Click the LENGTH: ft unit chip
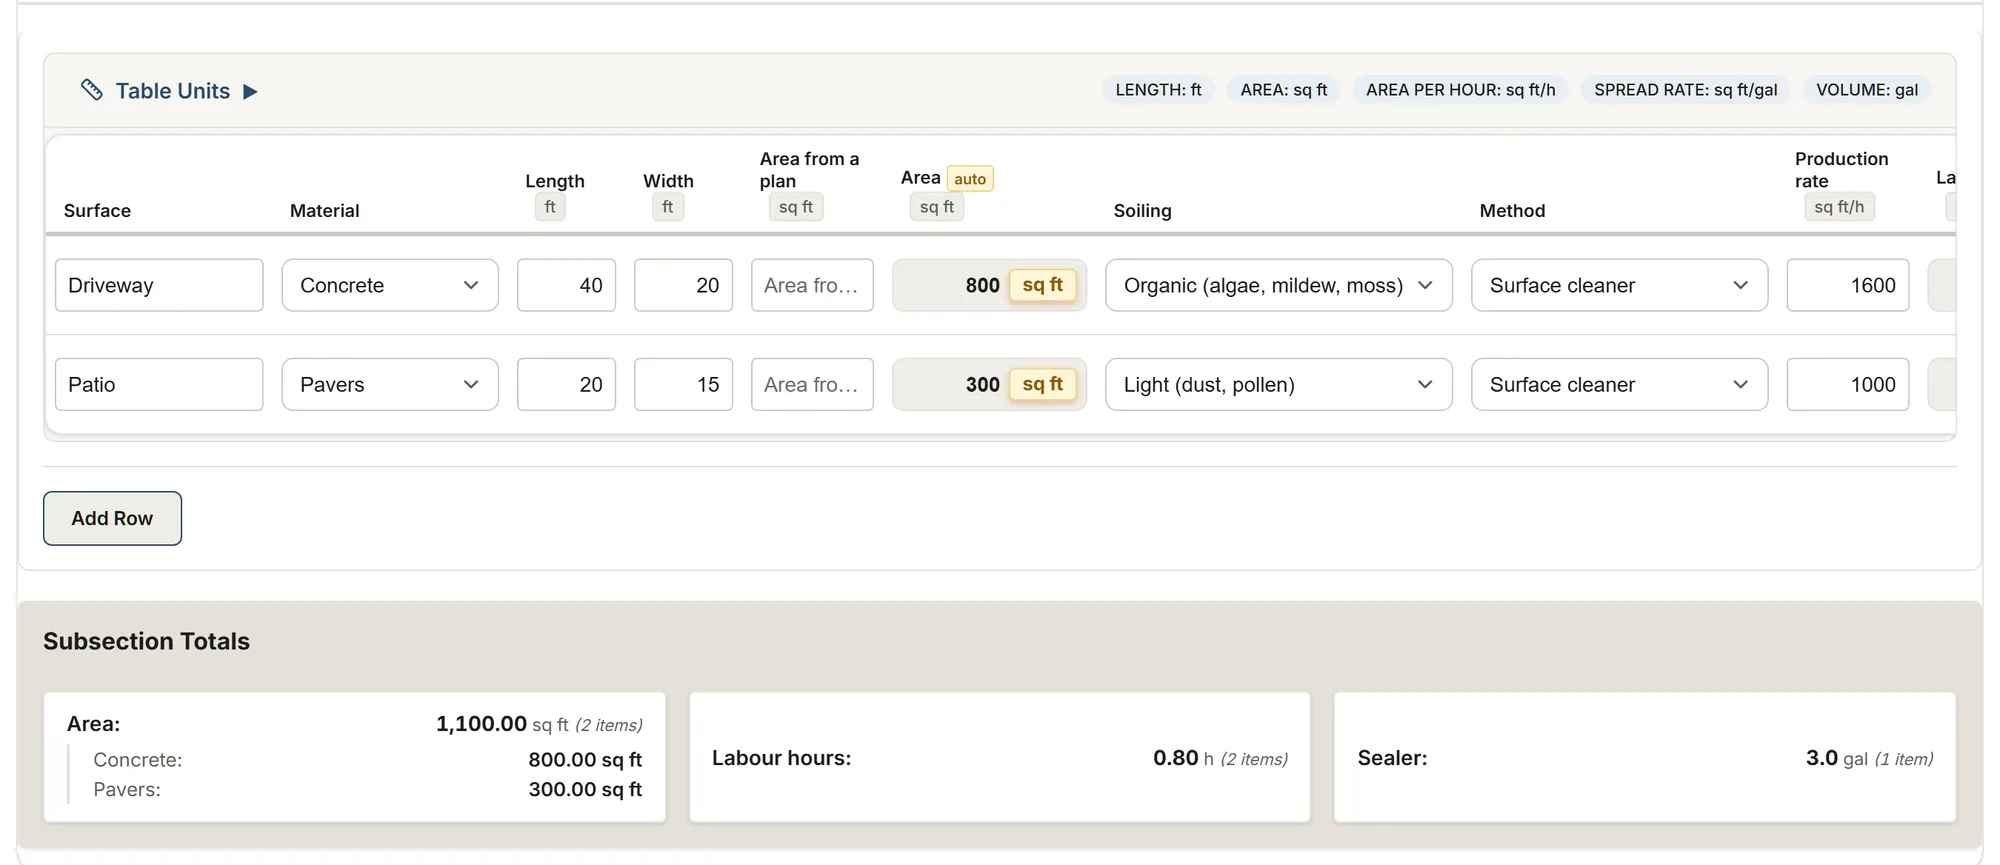The height and width of the screenshot is (865, 2000). click(x=1158, y=90)
